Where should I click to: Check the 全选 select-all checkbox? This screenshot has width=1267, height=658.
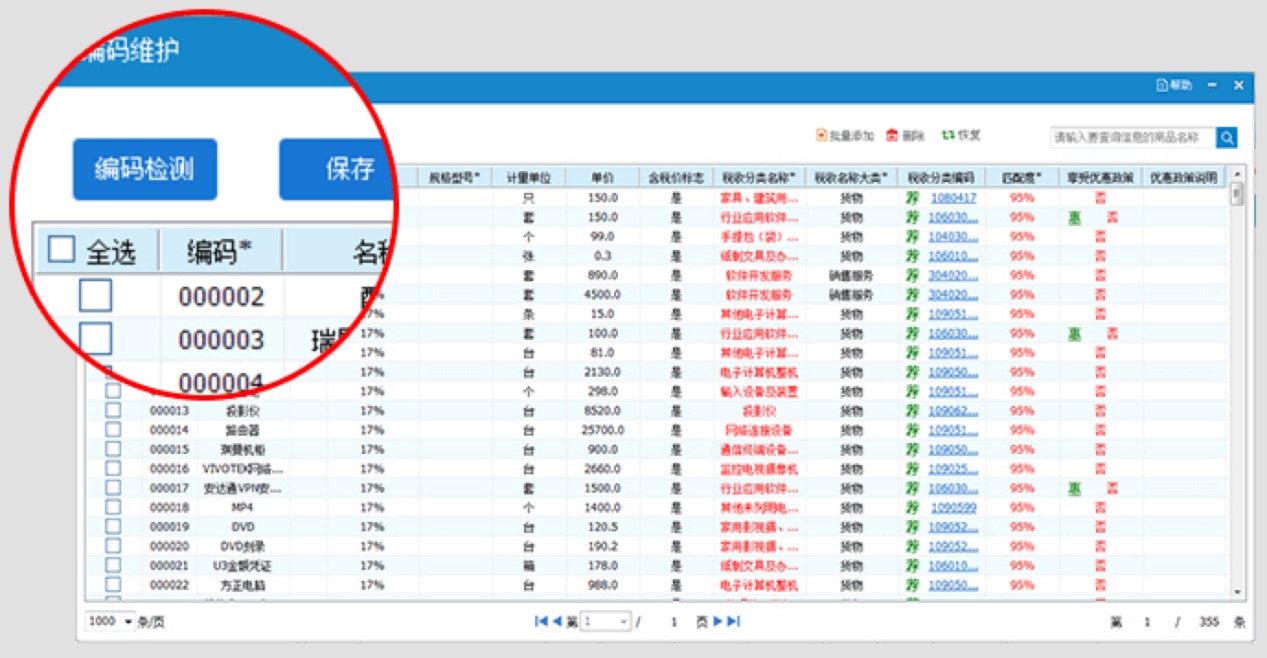(62, 250)
